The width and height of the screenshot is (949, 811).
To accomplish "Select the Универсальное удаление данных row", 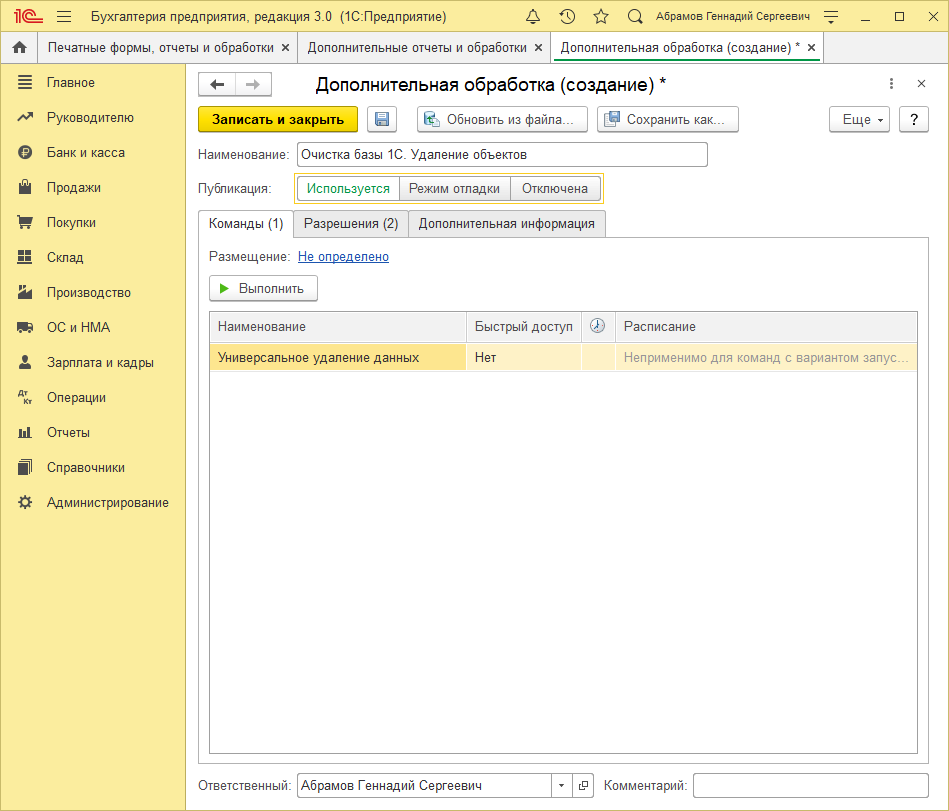I will tap(318, 357).
